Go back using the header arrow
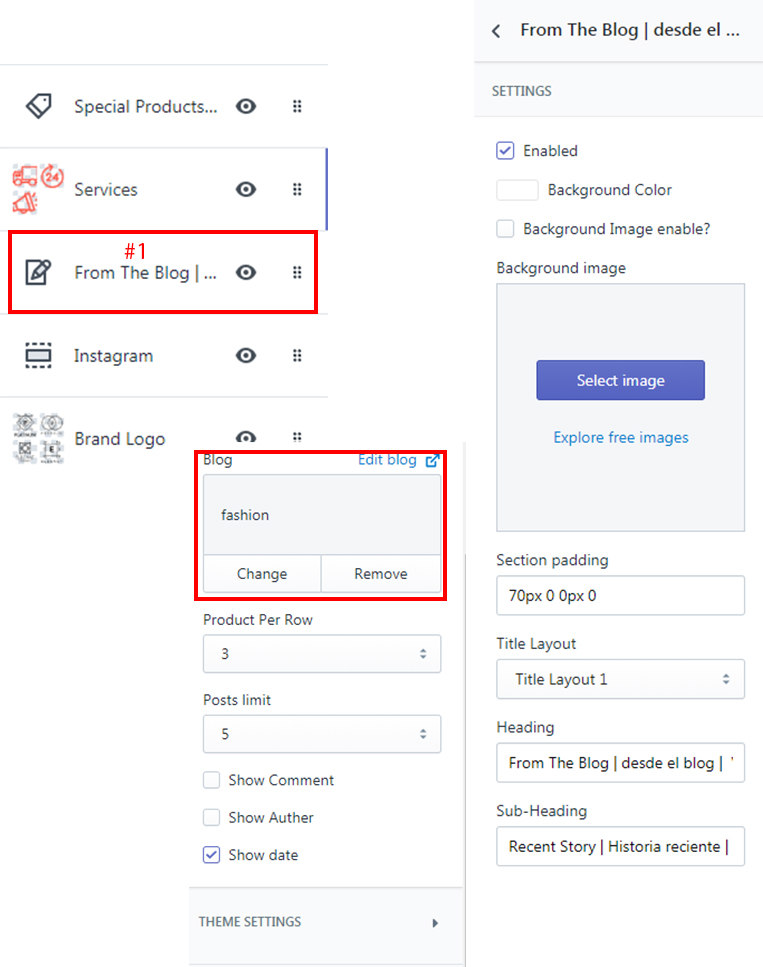 tap(496, 31)
